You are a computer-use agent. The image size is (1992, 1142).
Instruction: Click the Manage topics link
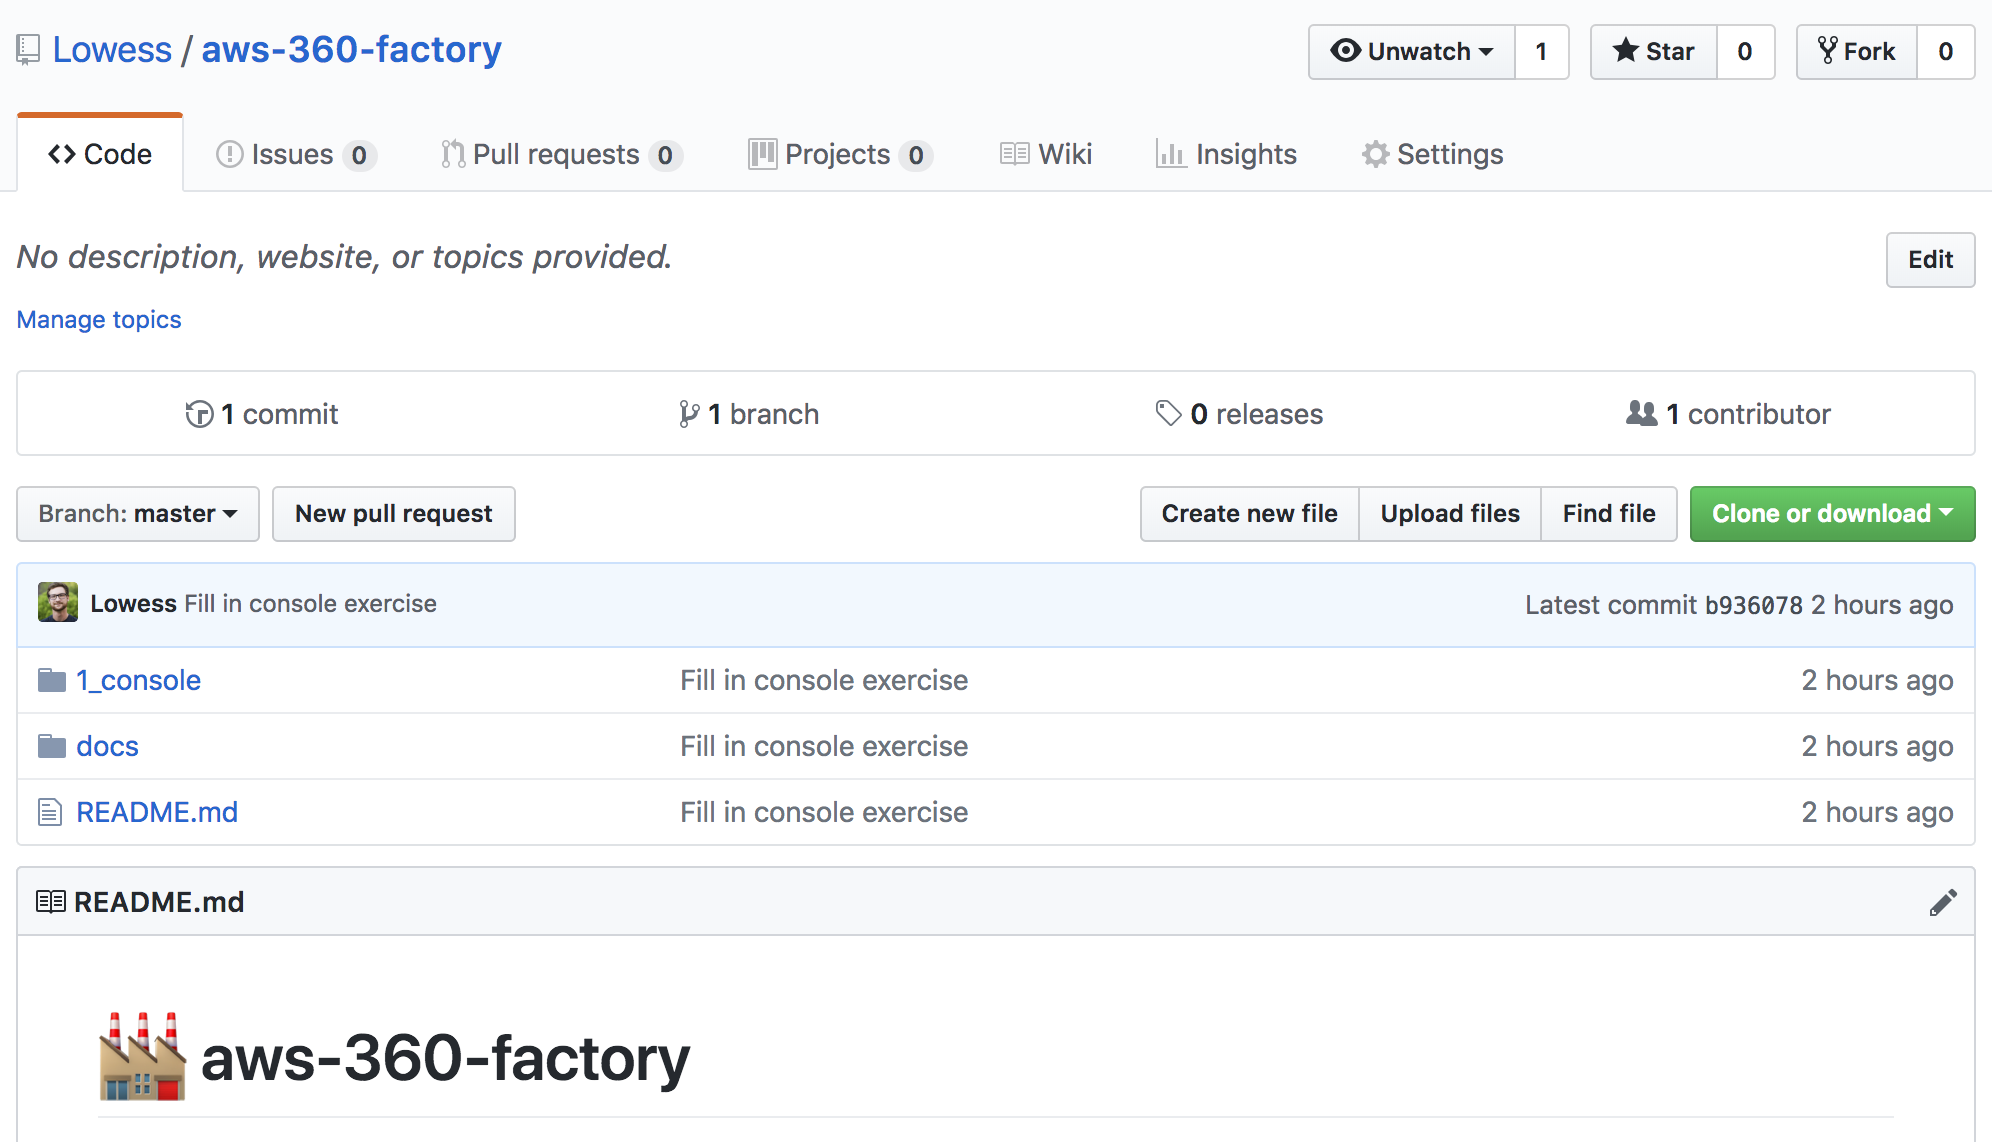[99, 320]
